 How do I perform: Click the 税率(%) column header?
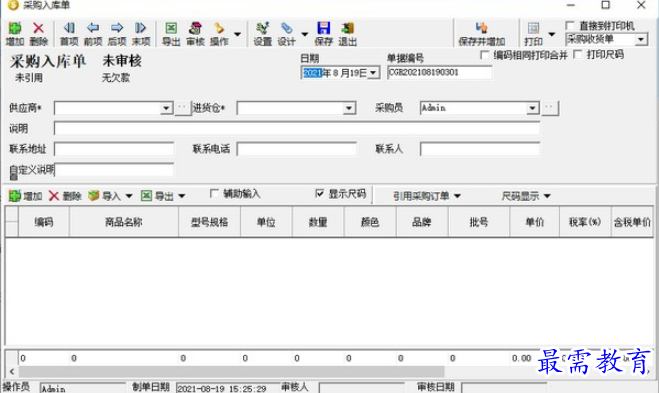(585, 222)
